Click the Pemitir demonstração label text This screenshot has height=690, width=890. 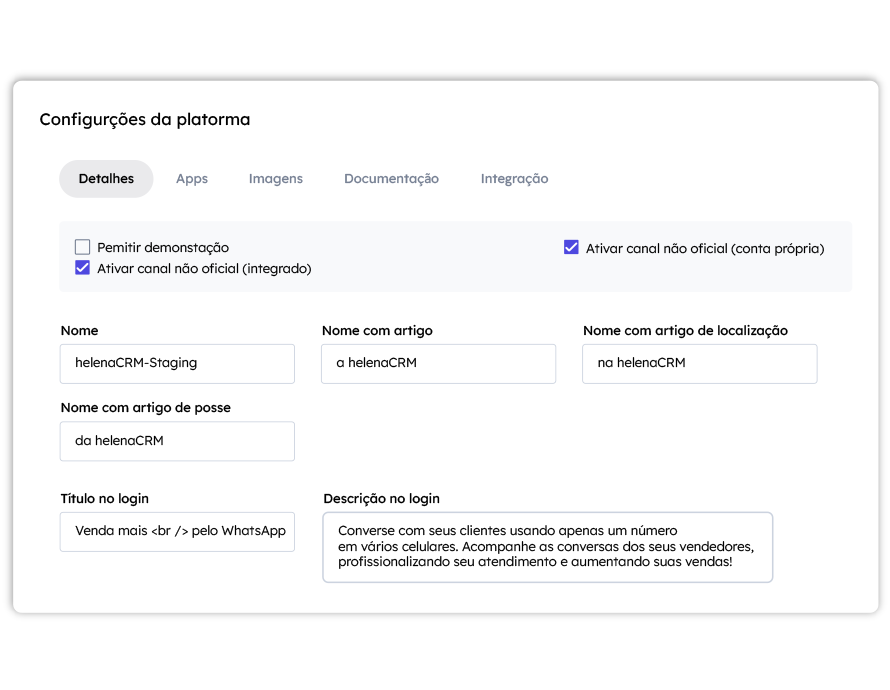(x=163, y=247)
